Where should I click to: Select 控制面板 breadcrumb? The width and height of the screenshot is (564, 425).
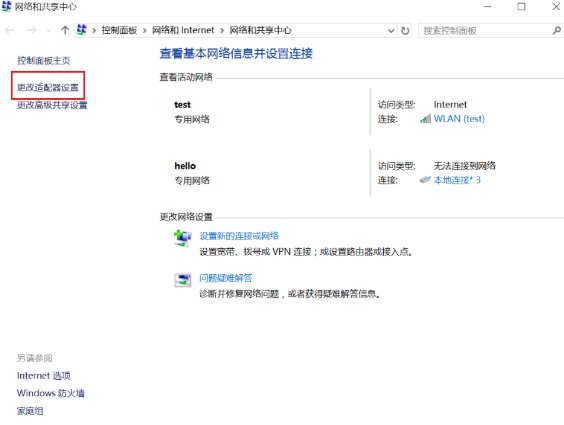click(x=119, y=30)
